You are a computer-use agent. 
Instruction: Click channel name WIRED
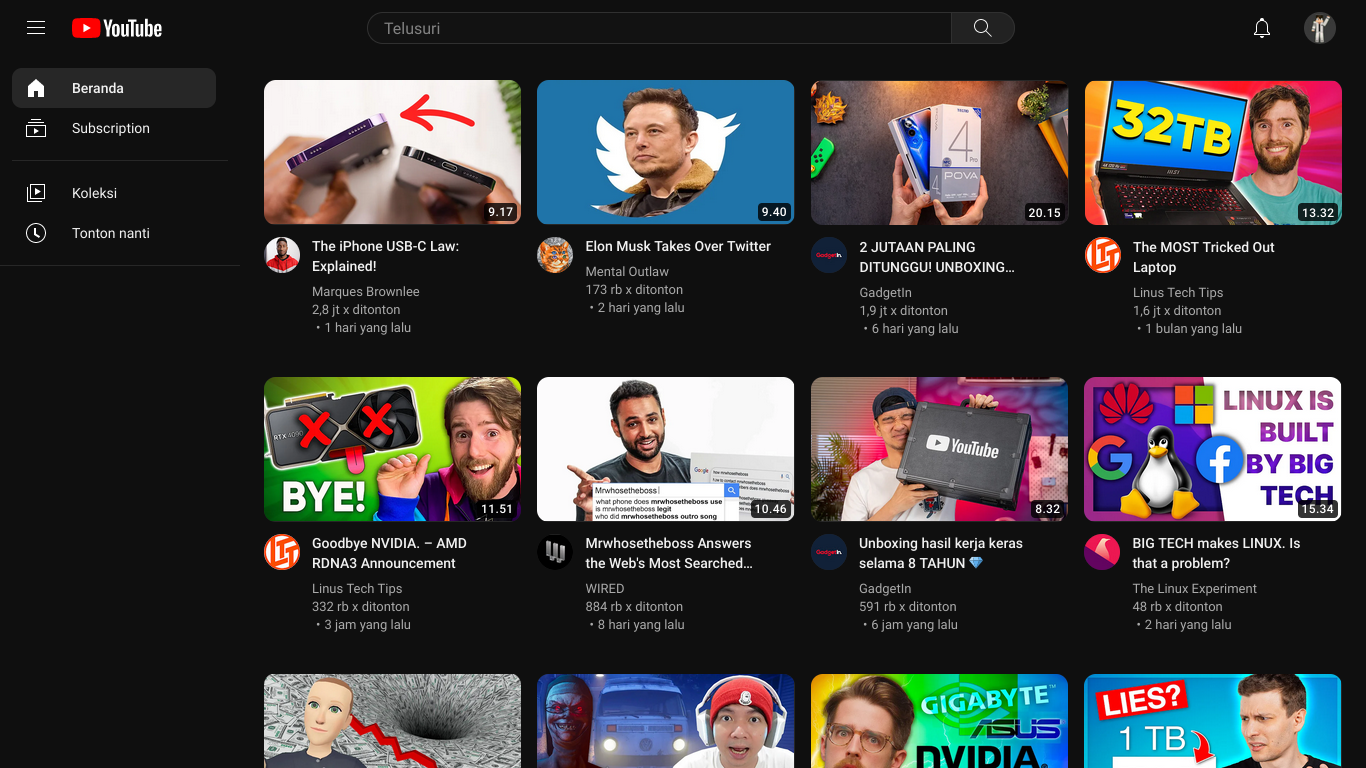(605, 589)
